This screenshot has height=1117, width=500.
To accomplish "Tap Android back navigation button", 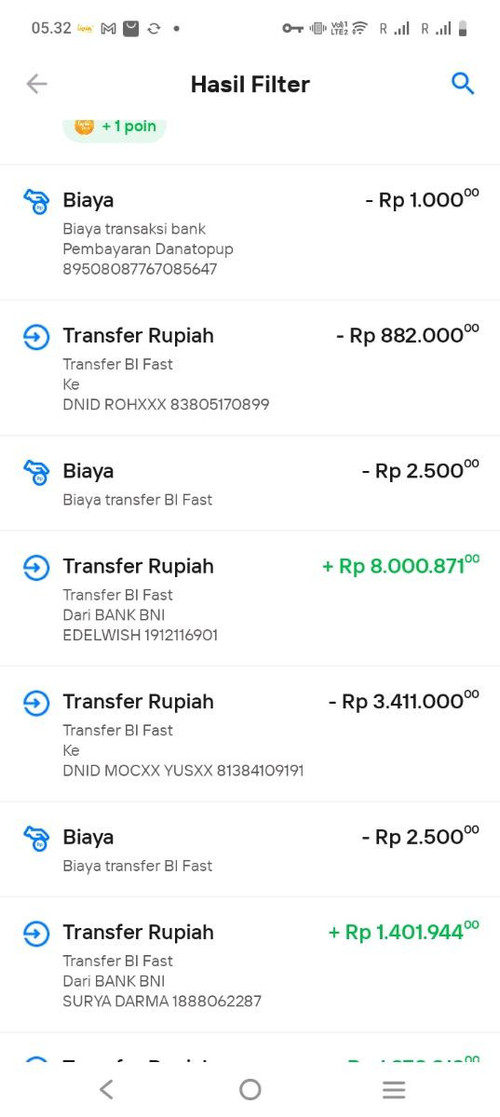I will 106,1089.
